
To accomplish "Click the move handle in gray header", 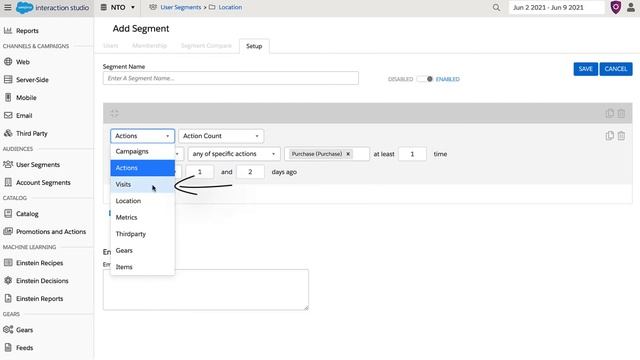I will pos(114,113).
